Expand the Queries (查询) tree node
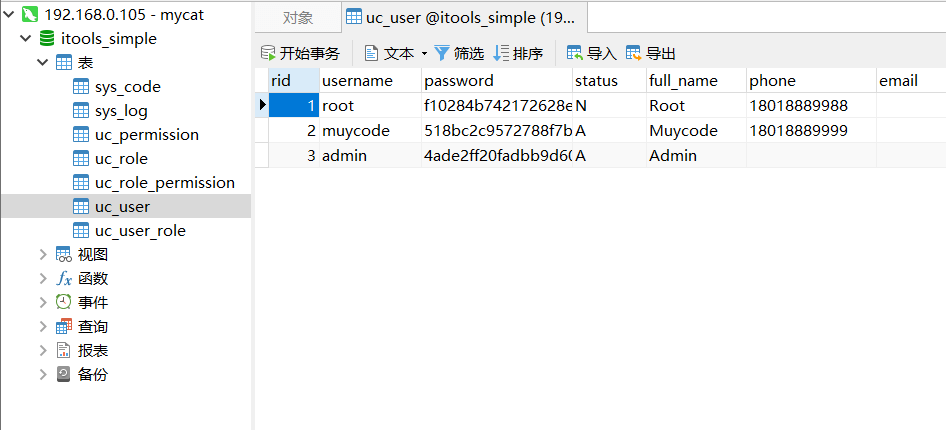Screen dimensions: 946x430 click(x=43, y=327)
